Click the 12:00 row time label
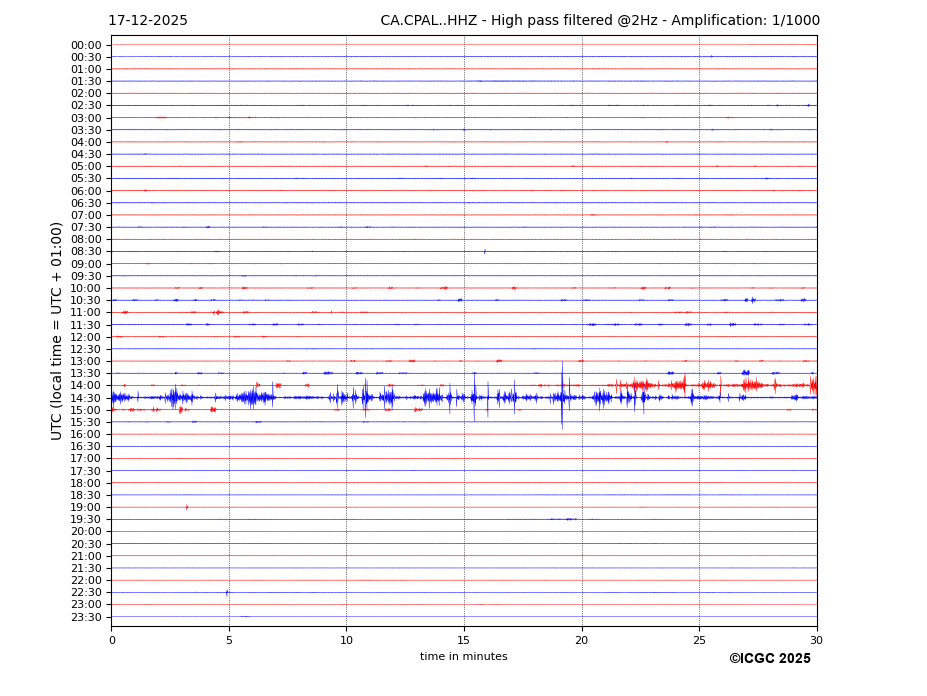The width and height of the screenshot is (927, 696). tap(86, 337)
